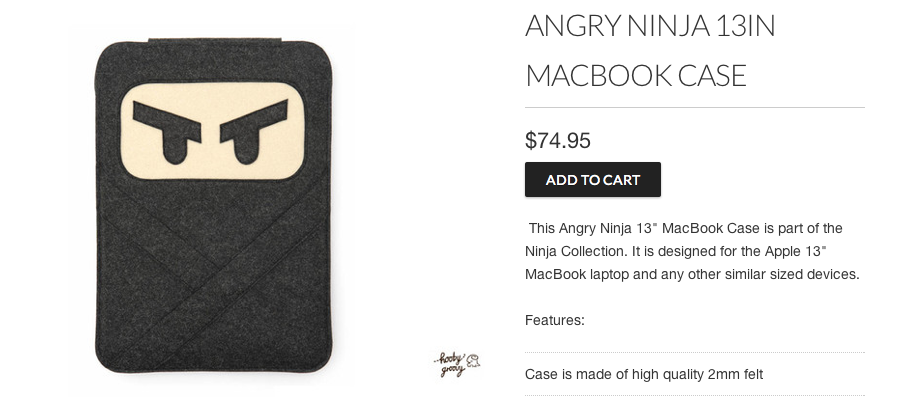Click the top flap of the felt case
The height and width of the screenshot is (403, 900).
point(215,40)
